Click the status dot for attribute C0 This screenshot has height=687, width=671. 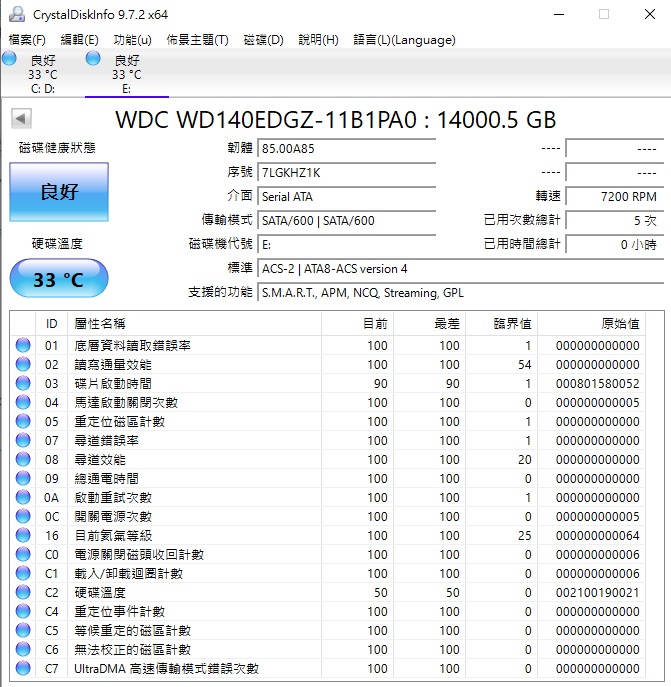[x=23, y=554]
